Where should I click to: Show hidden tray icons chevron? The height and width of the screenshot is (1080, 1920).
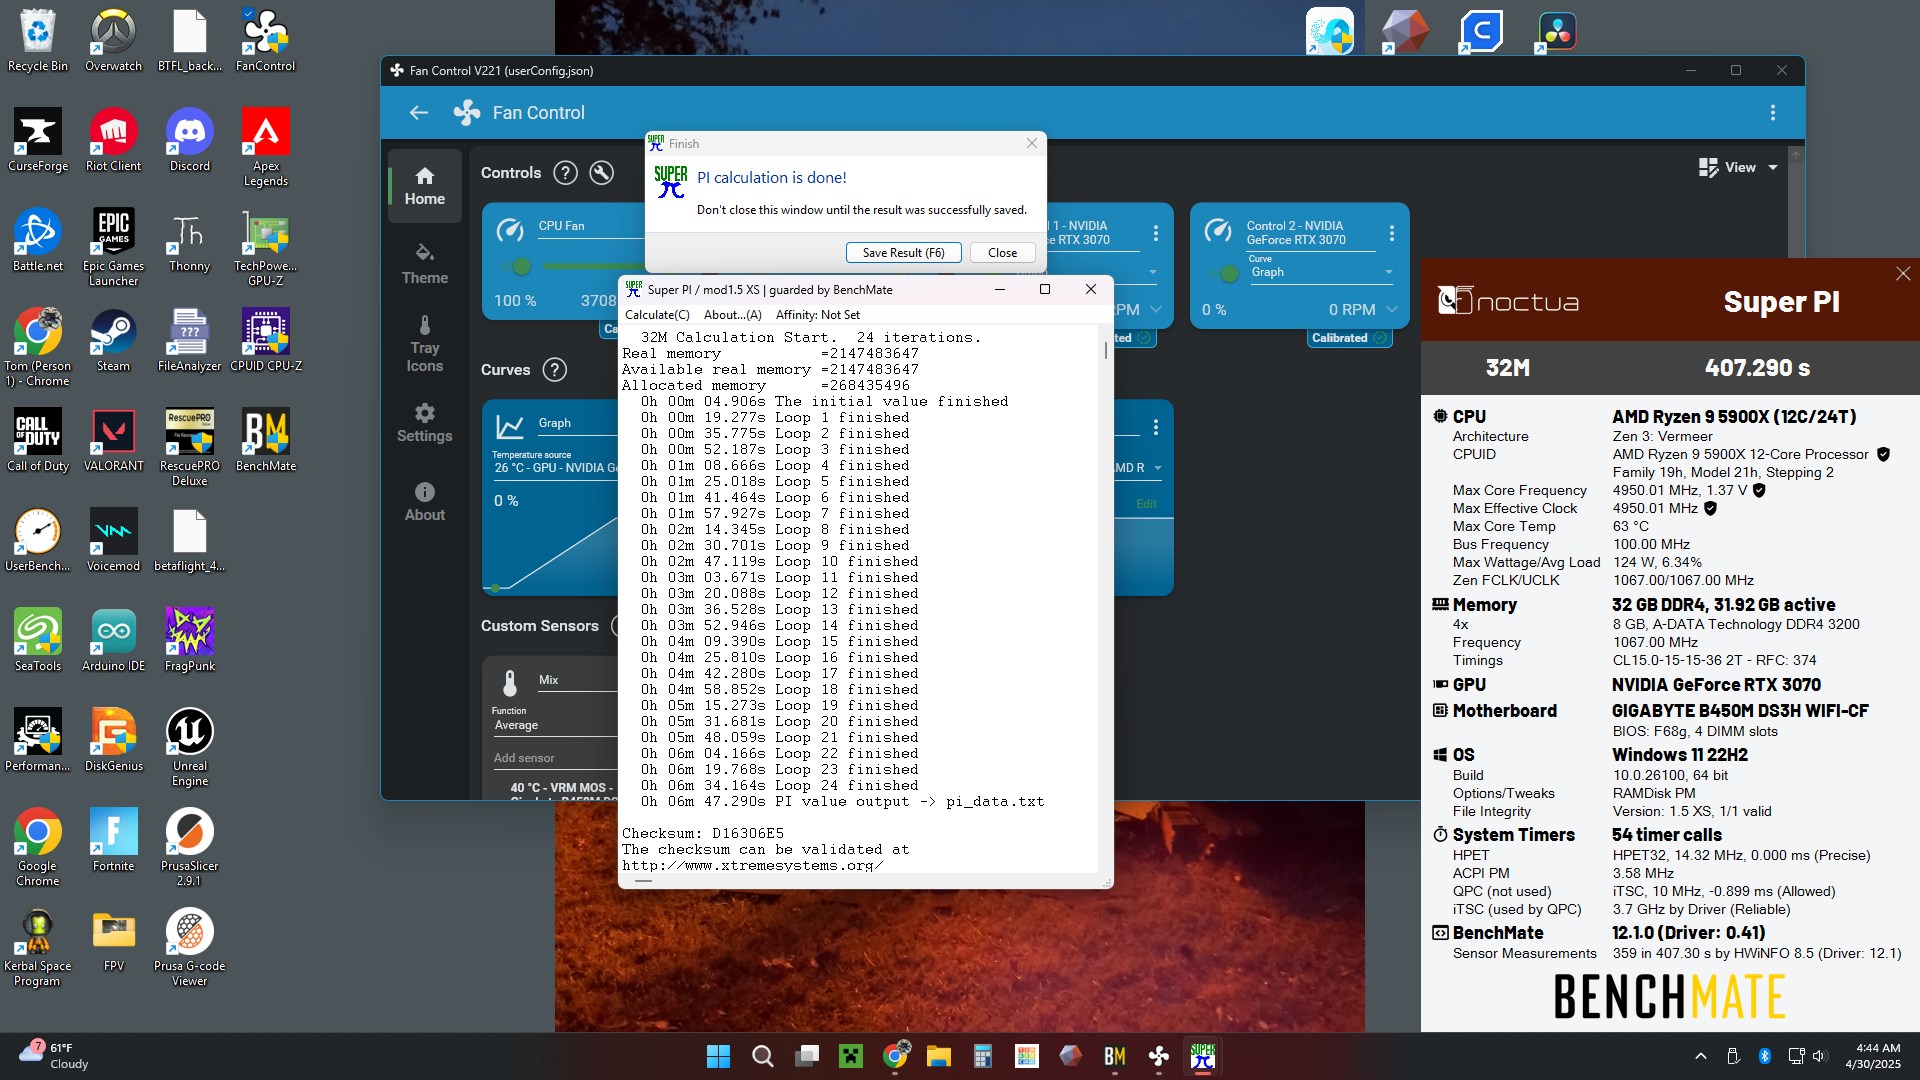click(x=1700, y=1056)
